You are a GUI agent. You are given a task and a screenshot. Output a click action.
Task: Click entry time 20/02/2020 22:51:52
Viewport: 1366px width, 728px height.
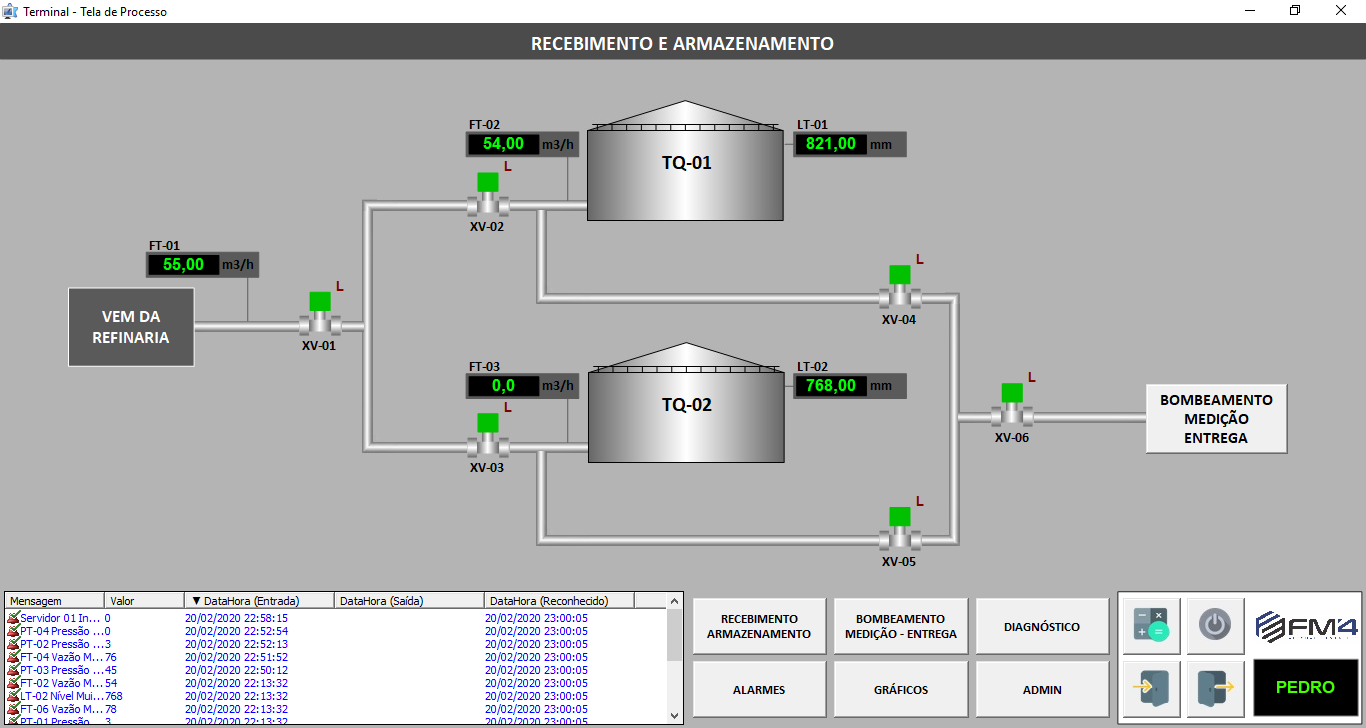[236, 657]
